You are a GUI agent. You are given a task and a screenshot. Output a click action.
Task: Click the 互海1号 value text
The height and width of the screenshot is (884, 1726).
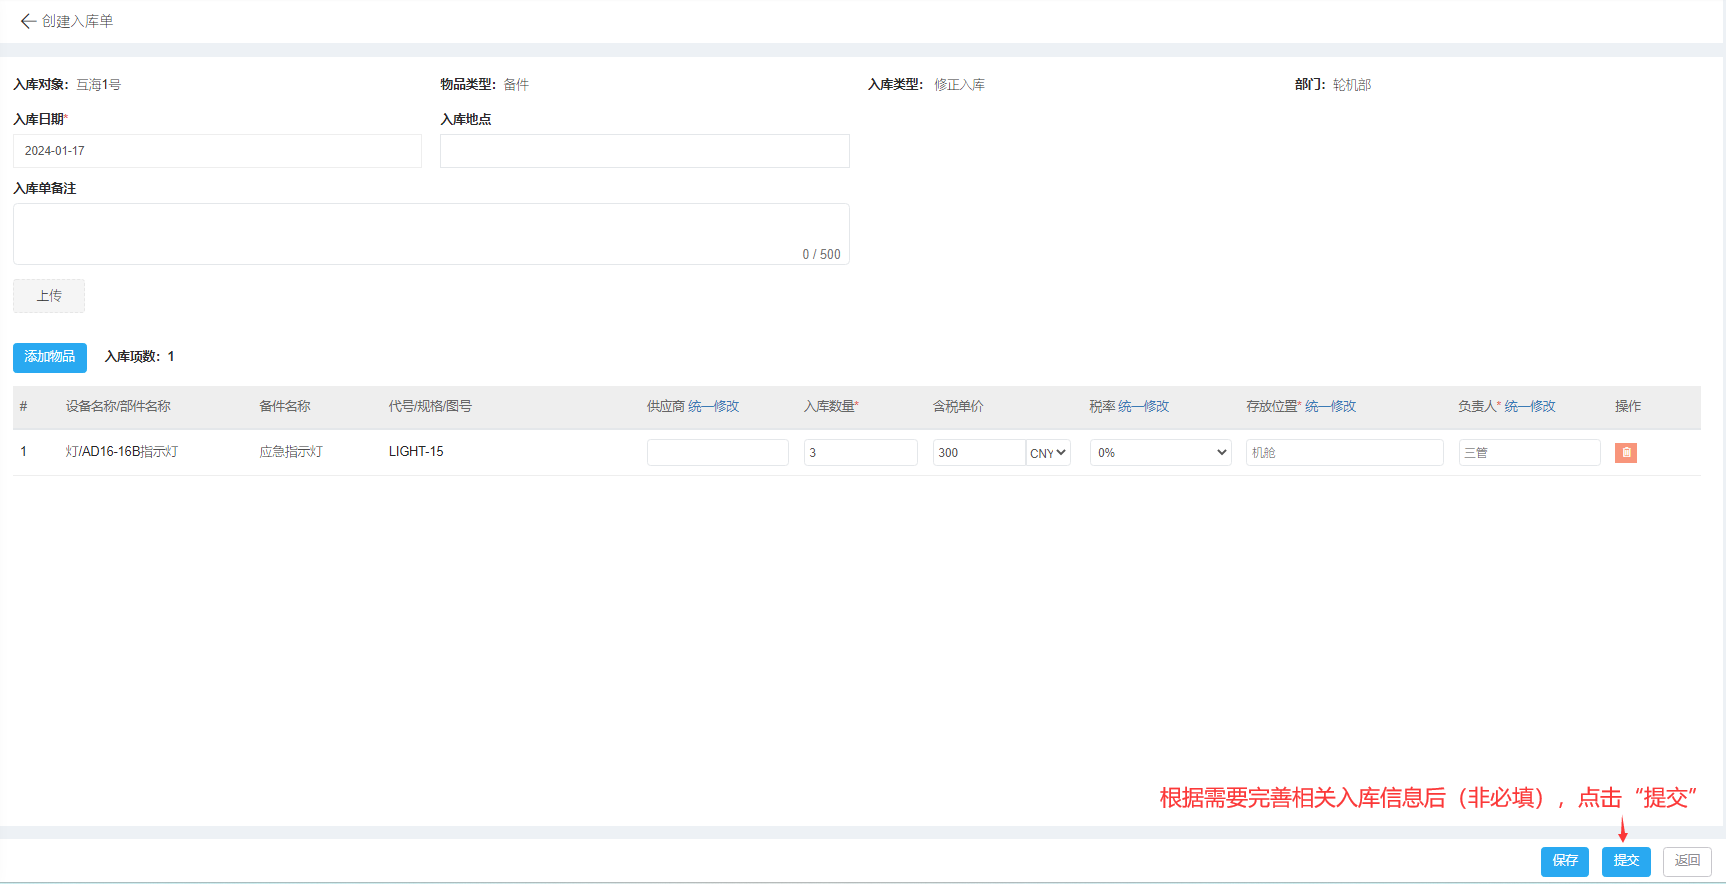(99, 85)
